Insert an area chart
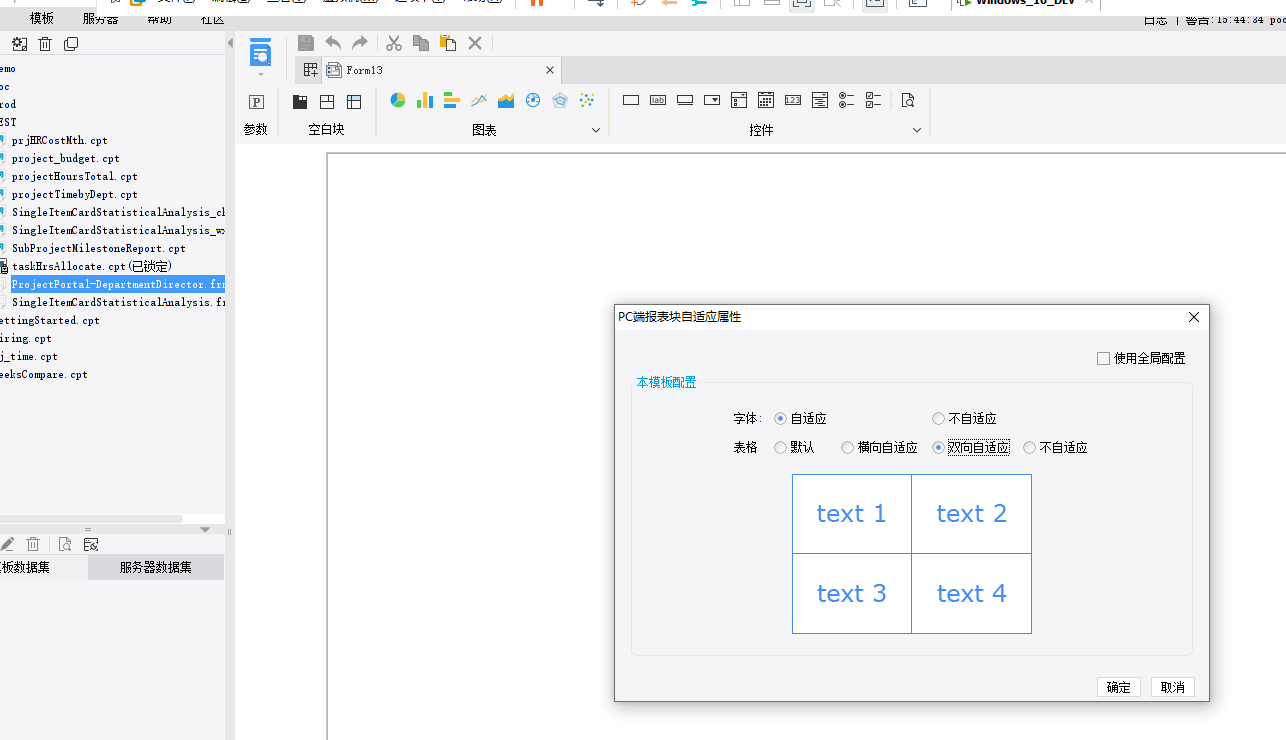This screenshot has width=1286, height=740. 506,100
